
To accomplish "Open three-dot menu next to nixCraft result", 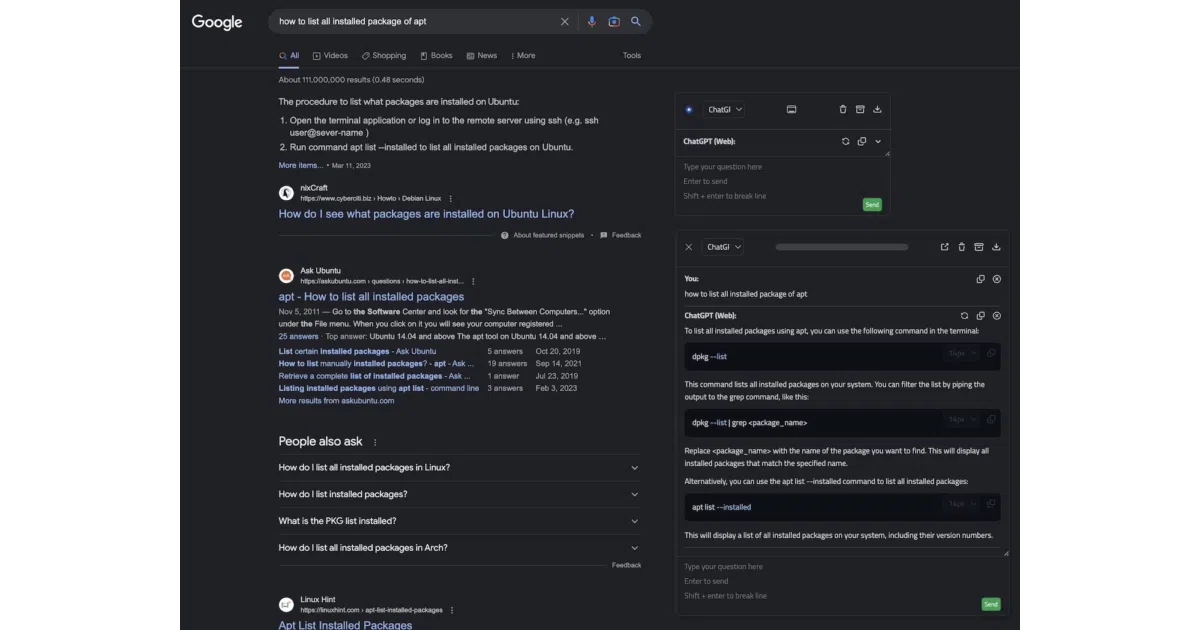I will coord(451,198).
